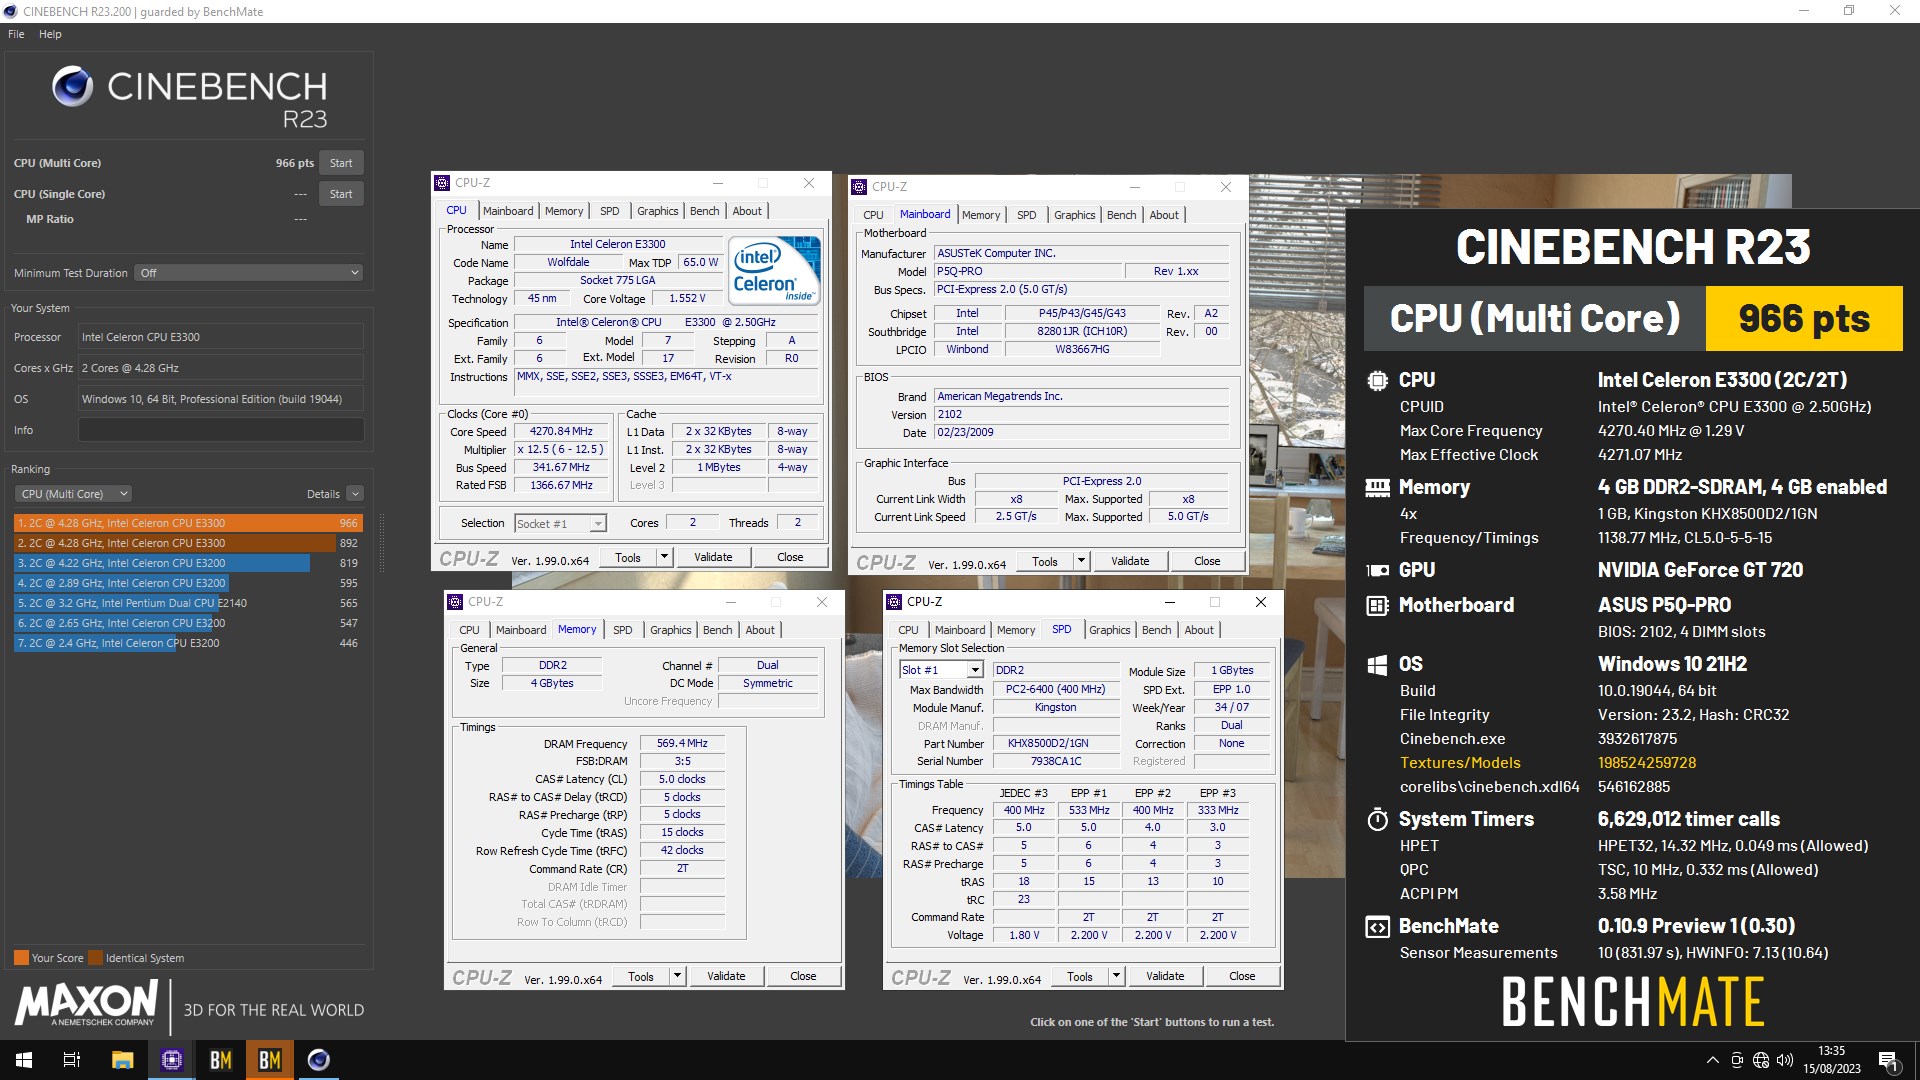Open Tools dropdown arrow in CPU tab window

pyautogui.click(x=664, y=558)
